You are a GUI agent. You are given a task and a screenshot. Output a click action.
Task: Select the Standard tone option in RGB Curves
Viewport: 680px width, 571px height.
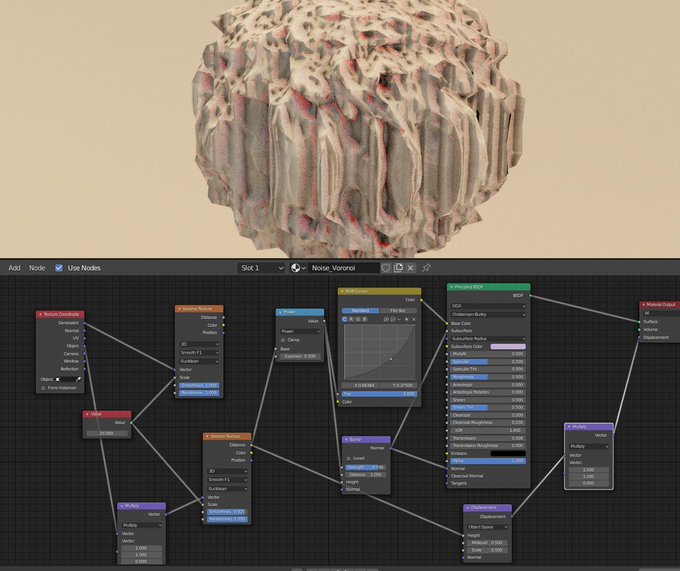click(x=360, y=311)
